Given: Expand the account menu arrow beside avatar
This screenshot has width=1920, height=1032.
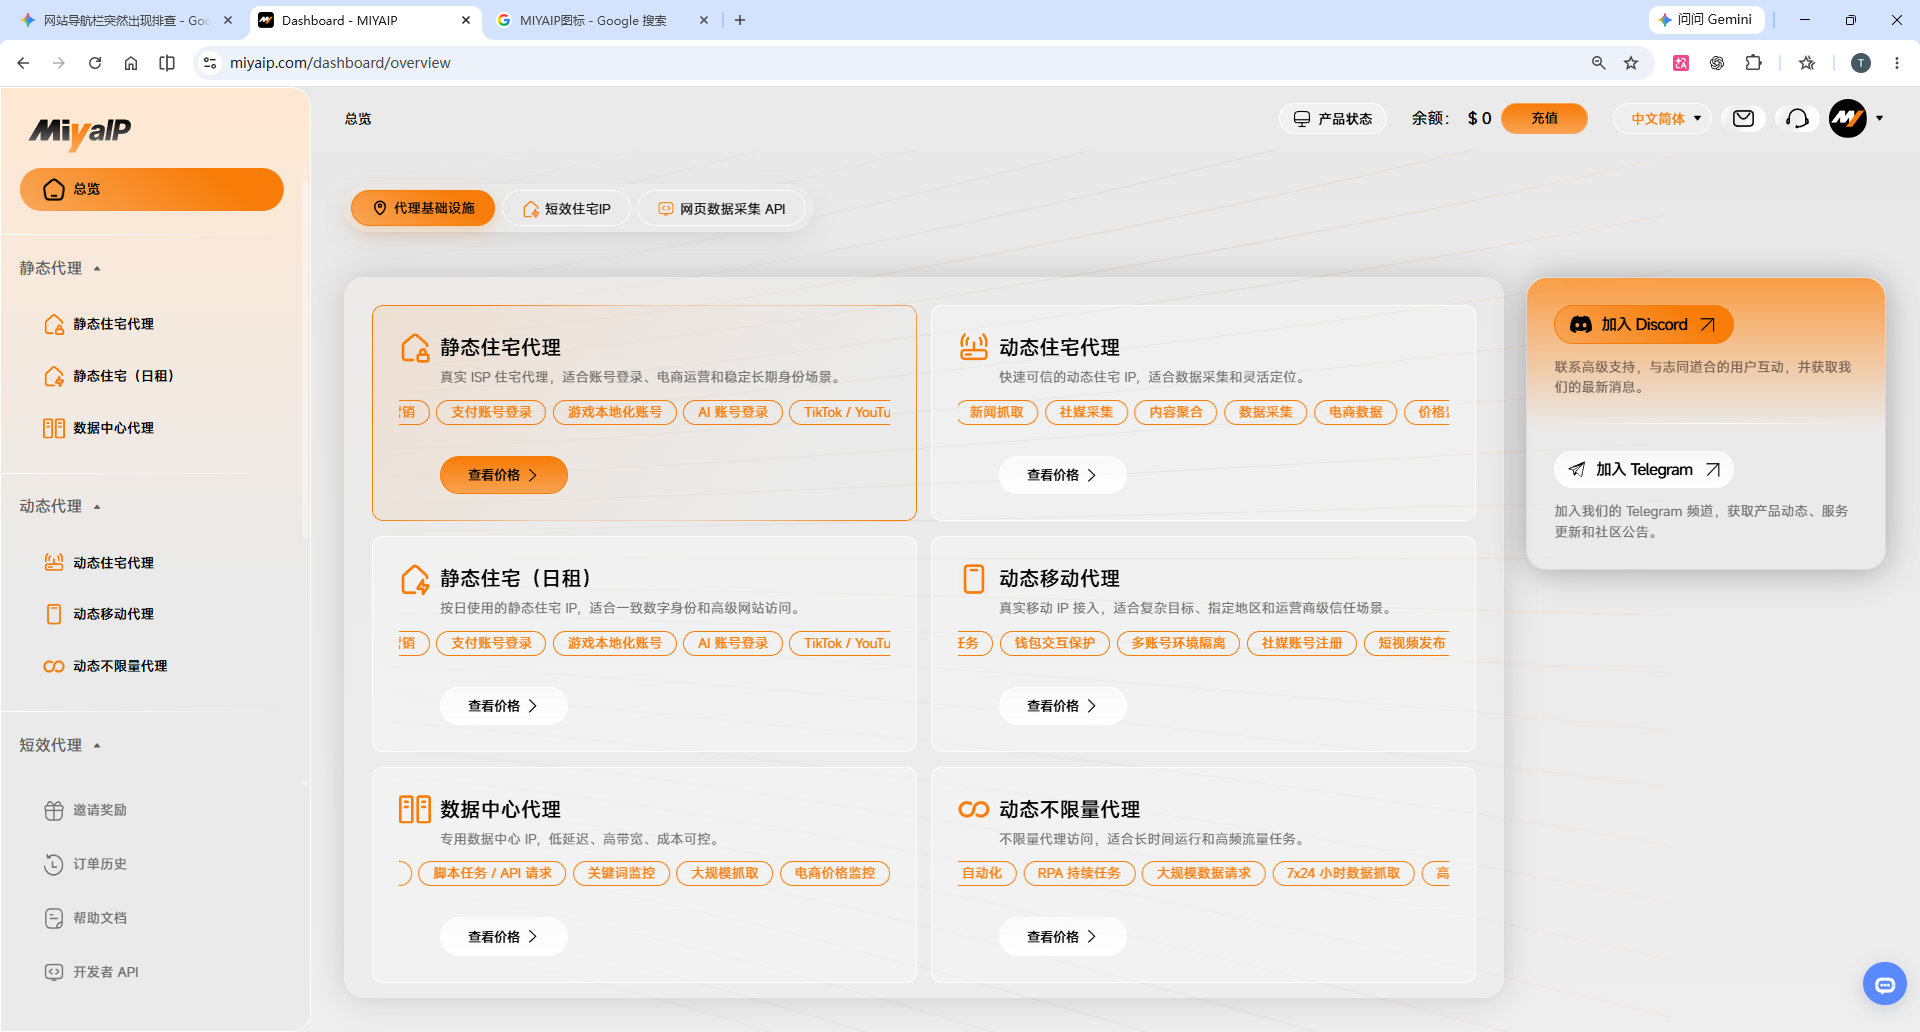Looking at the screenshot, I should [1880, 119].
